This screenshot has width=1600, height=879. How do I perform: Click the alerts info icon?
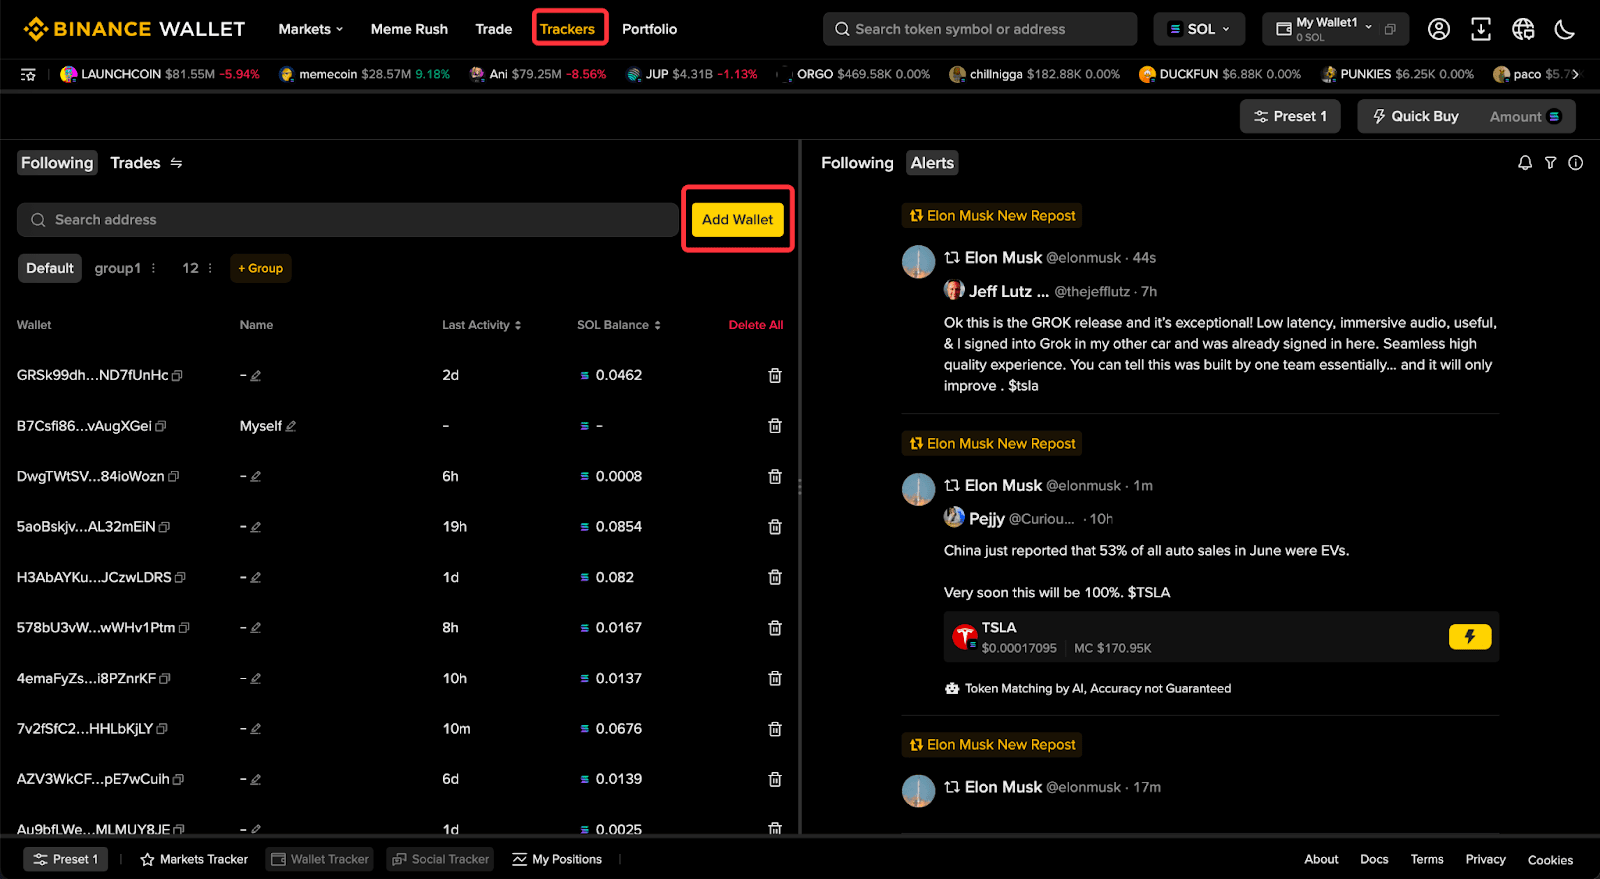click(x=1575, y=163)
